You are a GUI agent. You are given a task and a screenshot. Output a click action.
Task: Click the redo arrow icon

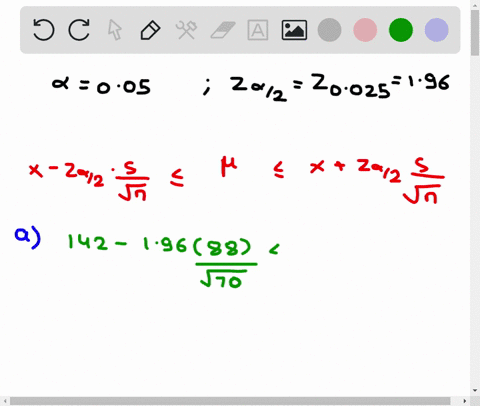pos(79,30)
